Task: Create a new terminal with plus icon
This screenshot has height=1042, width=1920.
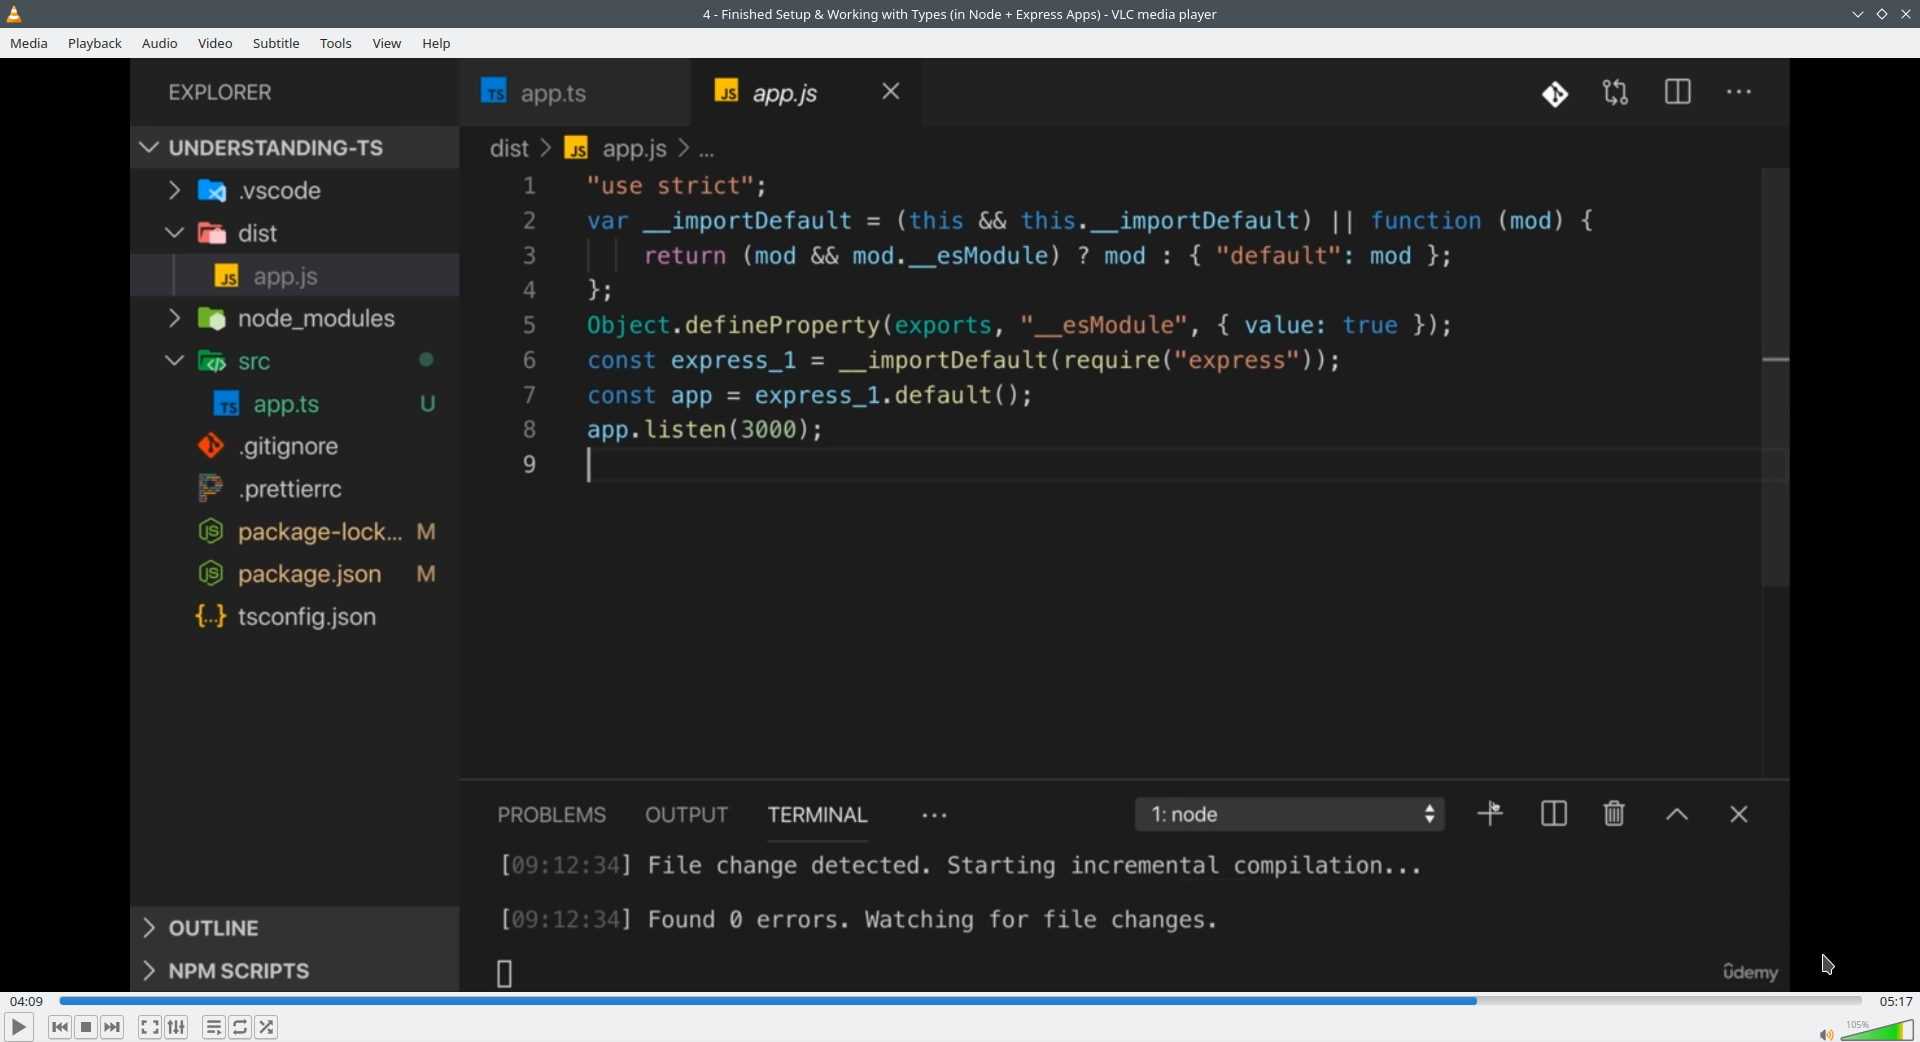Action: point(1489,813)
